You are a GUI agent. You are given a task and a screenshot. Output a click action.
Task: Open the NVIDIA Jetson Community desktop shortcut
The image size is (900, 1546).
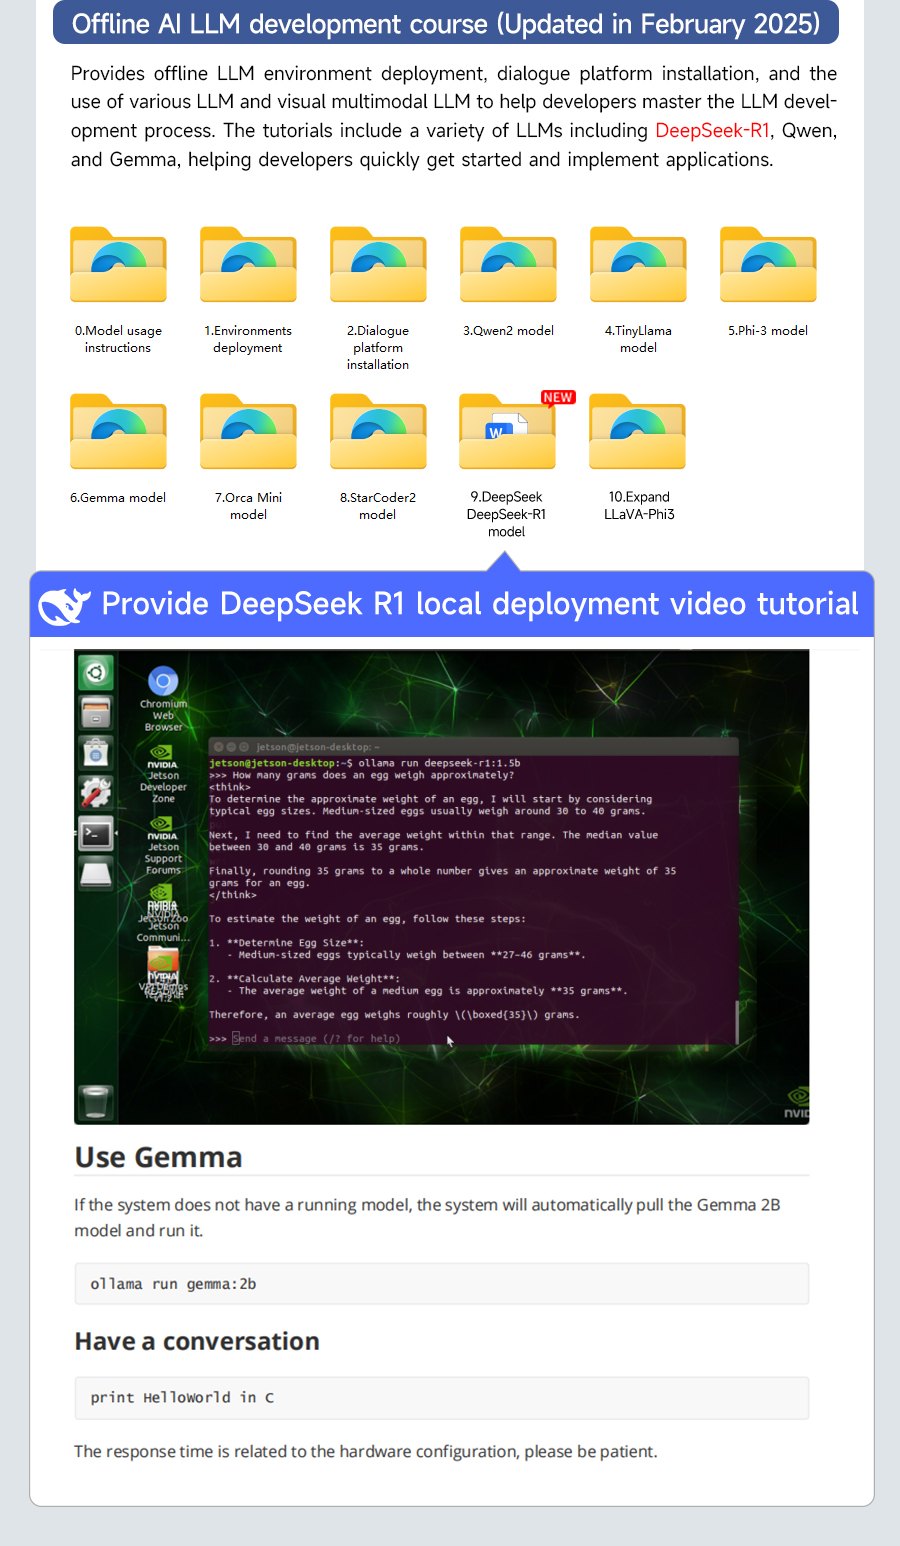163,914
